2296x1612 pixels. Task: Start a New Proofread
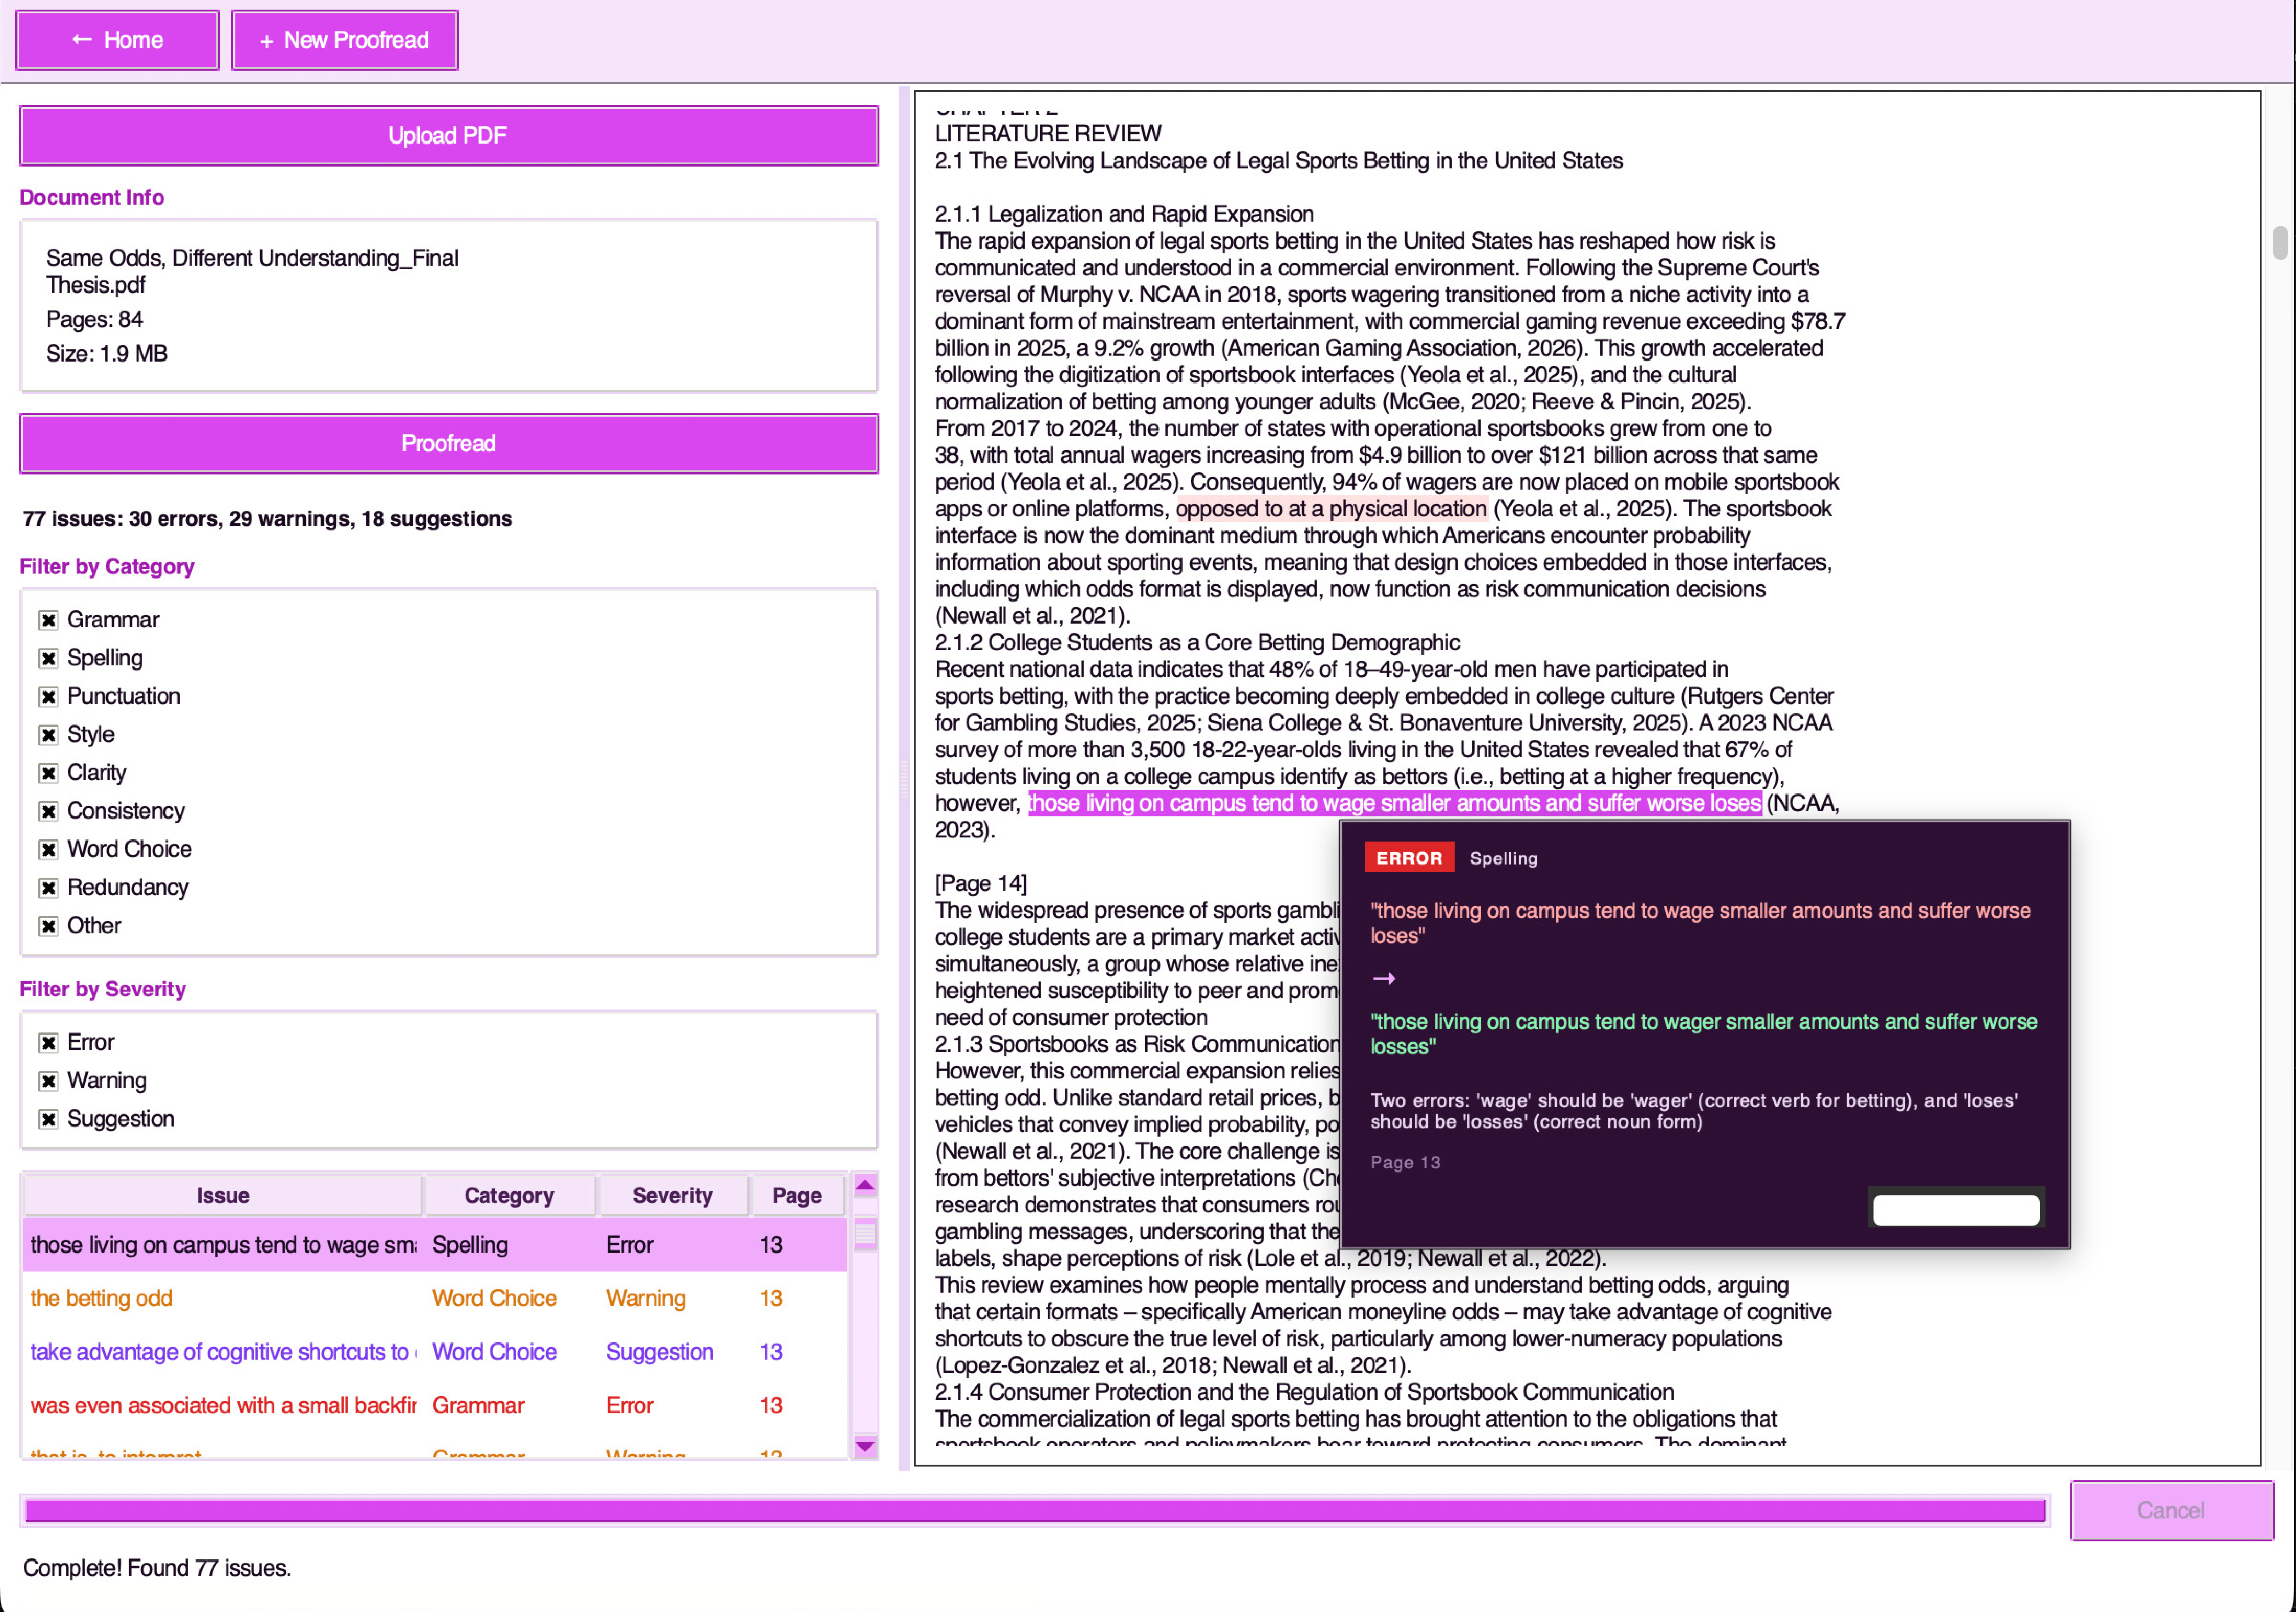[344, 40]
